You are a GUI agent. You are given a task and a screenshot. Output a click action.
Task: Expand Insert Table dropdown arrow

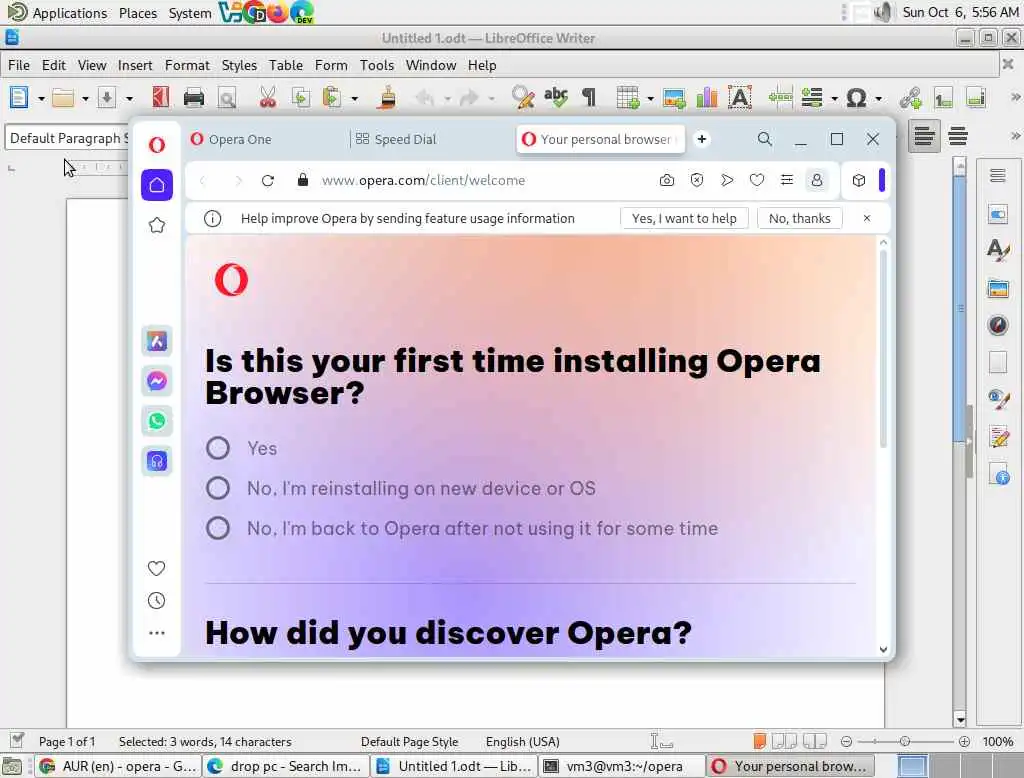tap(650, 99)
